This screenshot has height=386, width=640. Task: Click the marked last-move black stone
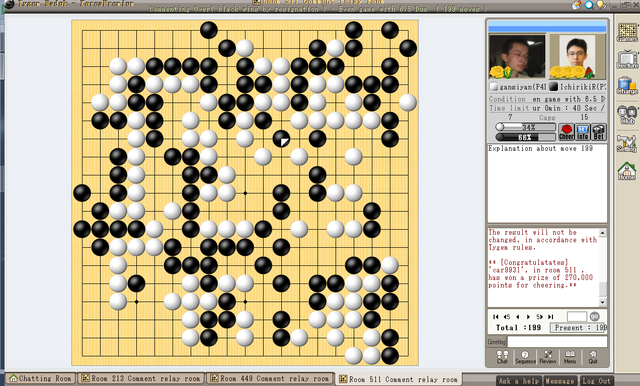tap(281, 139)
